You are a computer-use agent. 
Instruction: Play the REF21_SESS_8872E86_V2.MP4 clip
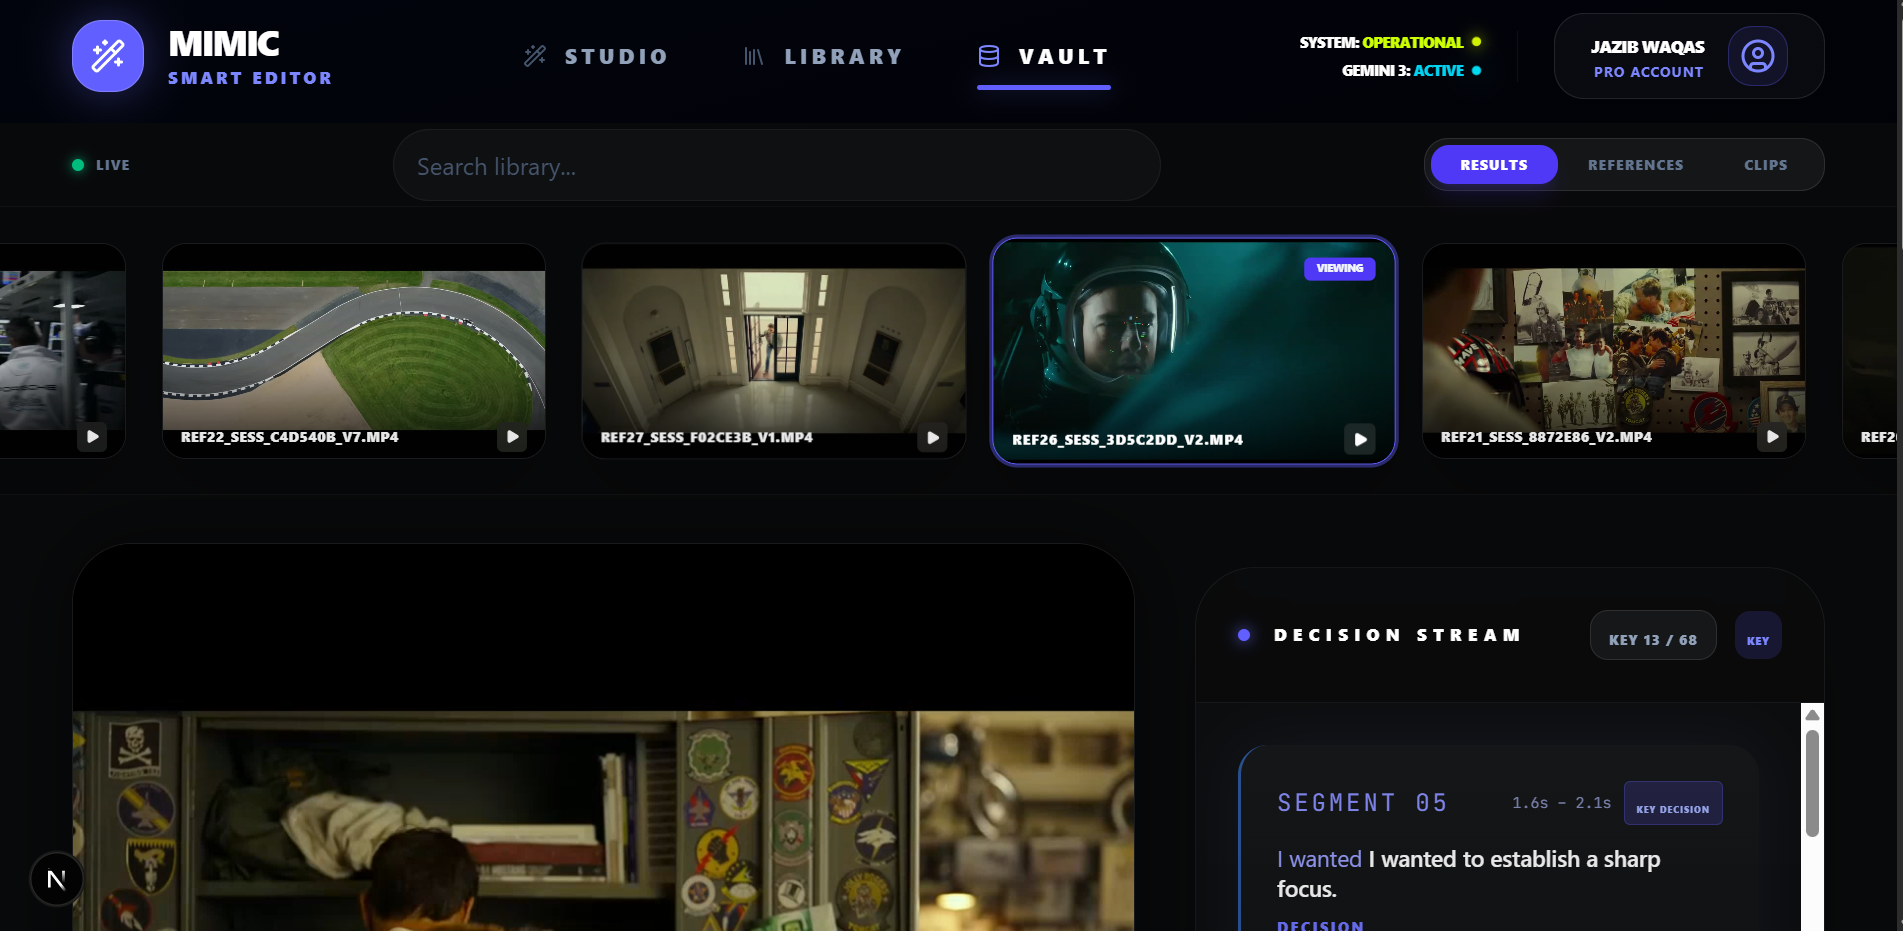click(1772, 437)
